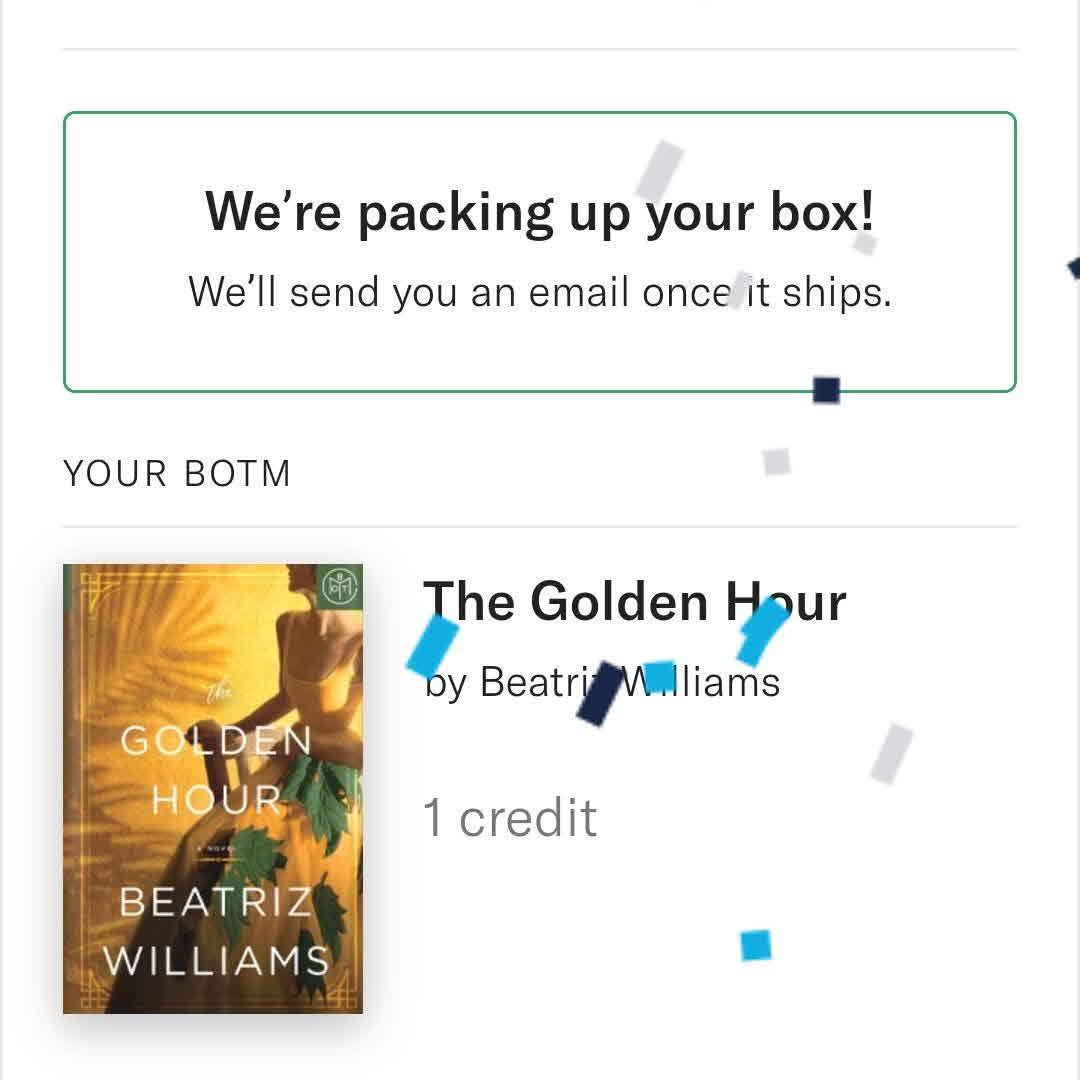Click the gray confetti right of author name
Screen dimensions: 1080x1080
click(891, 753)
